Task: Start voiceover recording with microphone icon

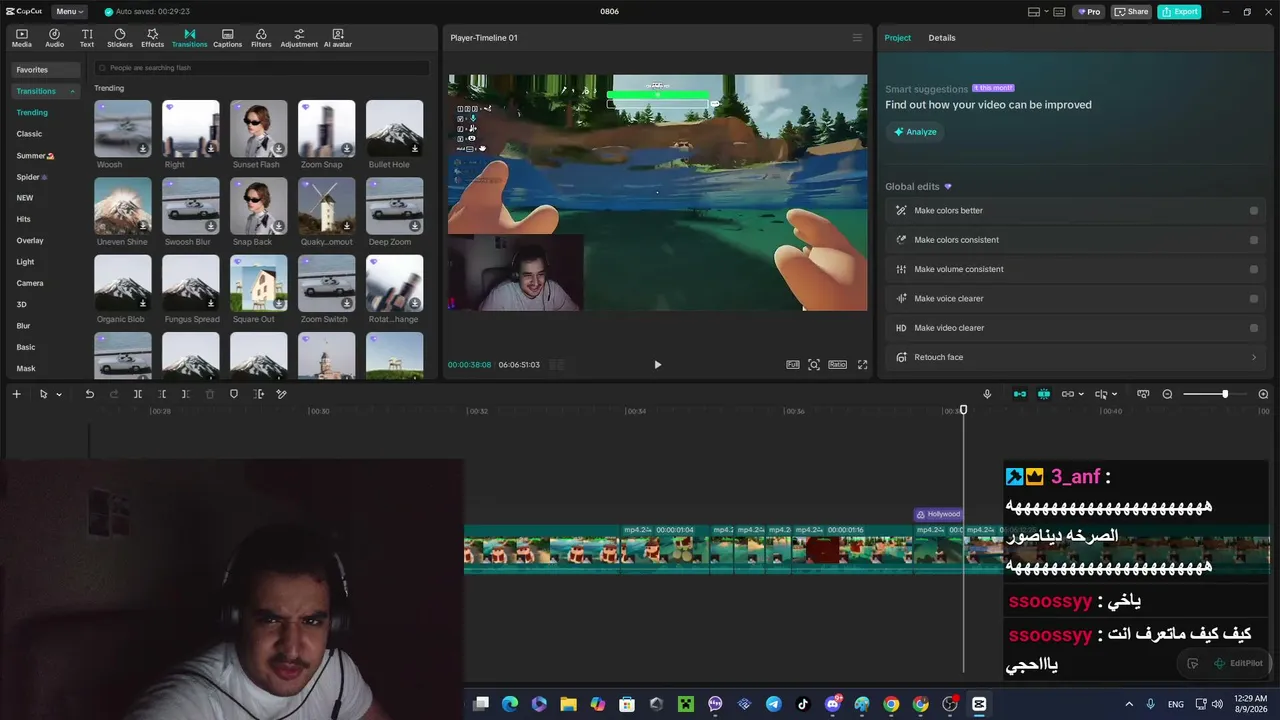Action: click(987, 394)
